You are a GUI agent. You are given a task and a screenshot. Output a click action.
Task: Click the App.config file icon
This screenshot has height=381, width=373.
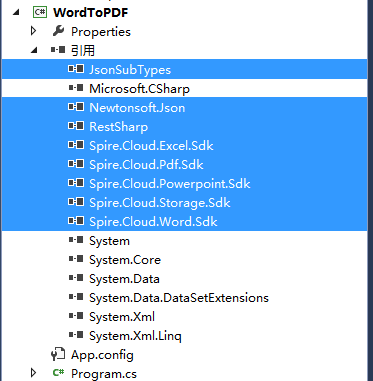(x=58, y=354)
